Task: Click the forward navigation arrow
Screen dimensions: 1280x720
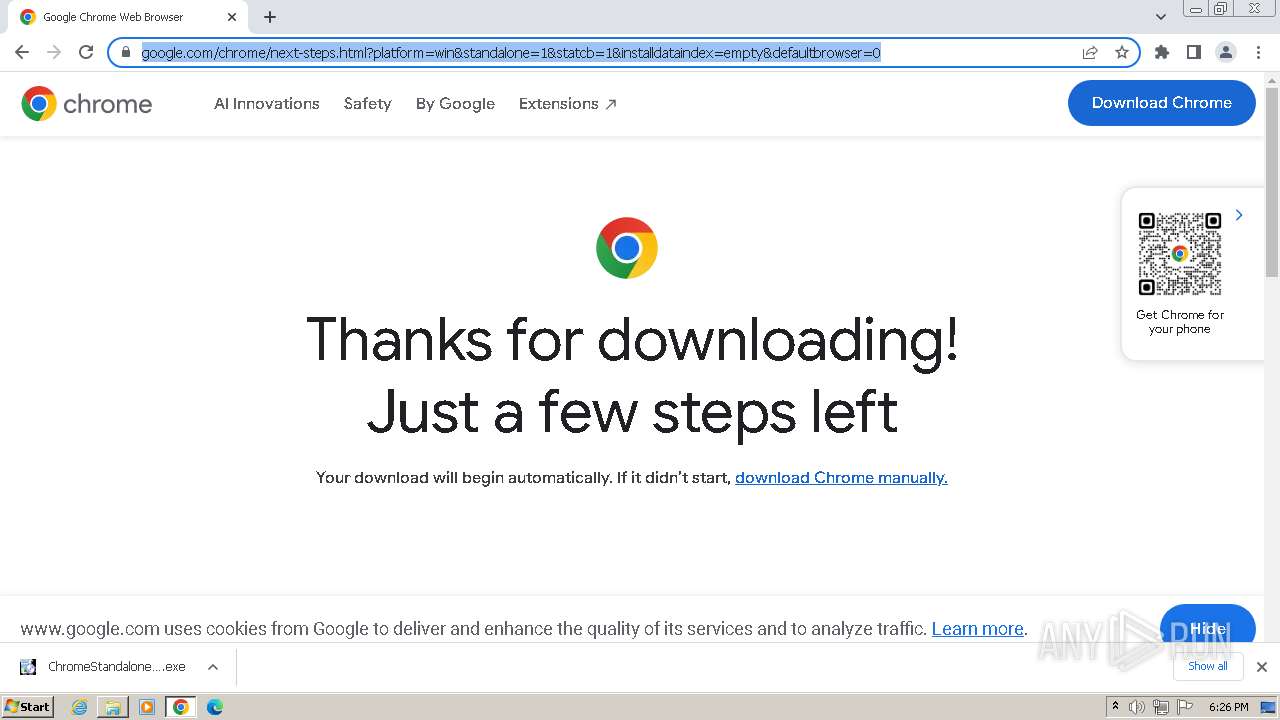Action: [54, 52]
